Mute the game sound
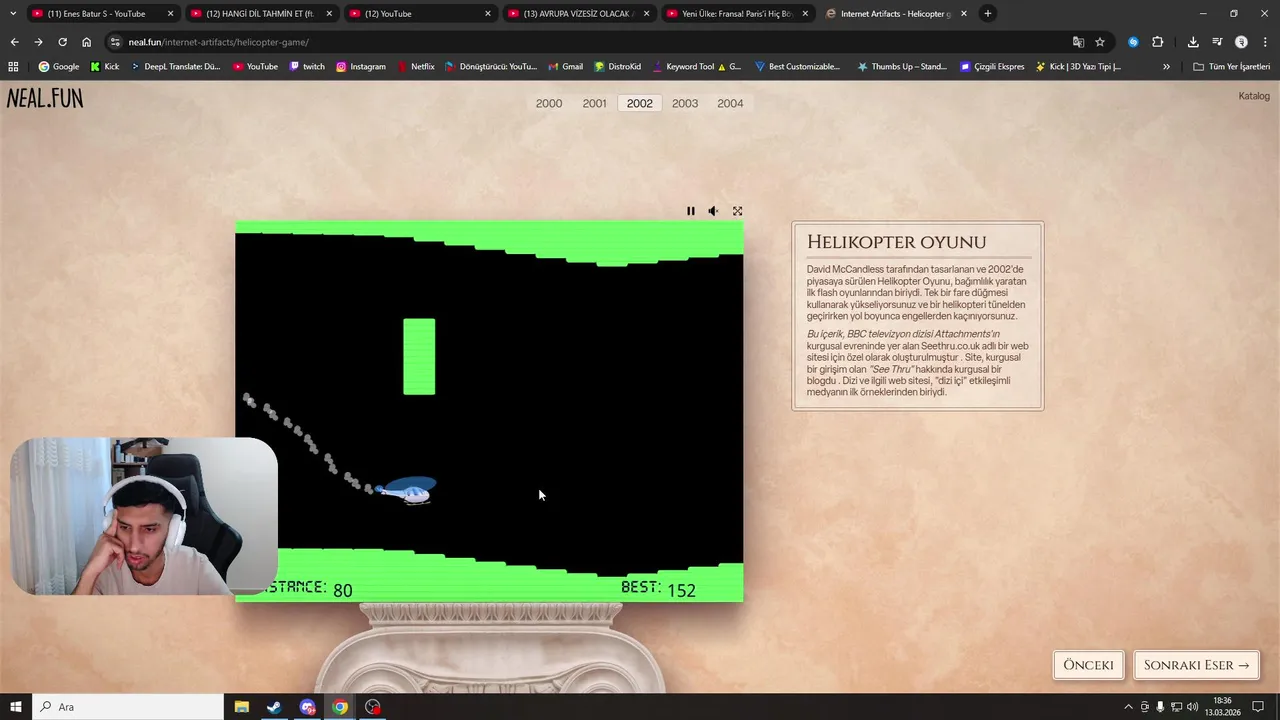This screenshot has height=720, width=1280. tap(713, 211)
